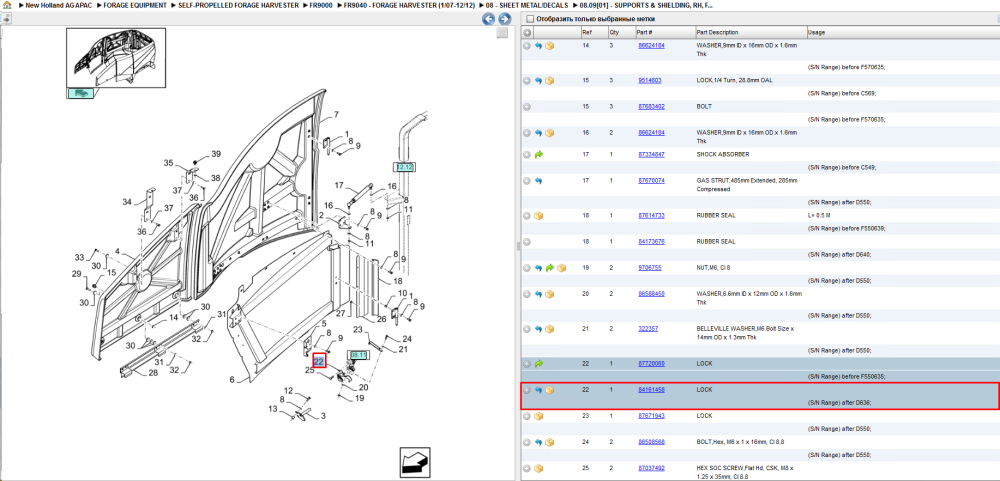Click the large arrow icon below the diagram

coord(415,462)
